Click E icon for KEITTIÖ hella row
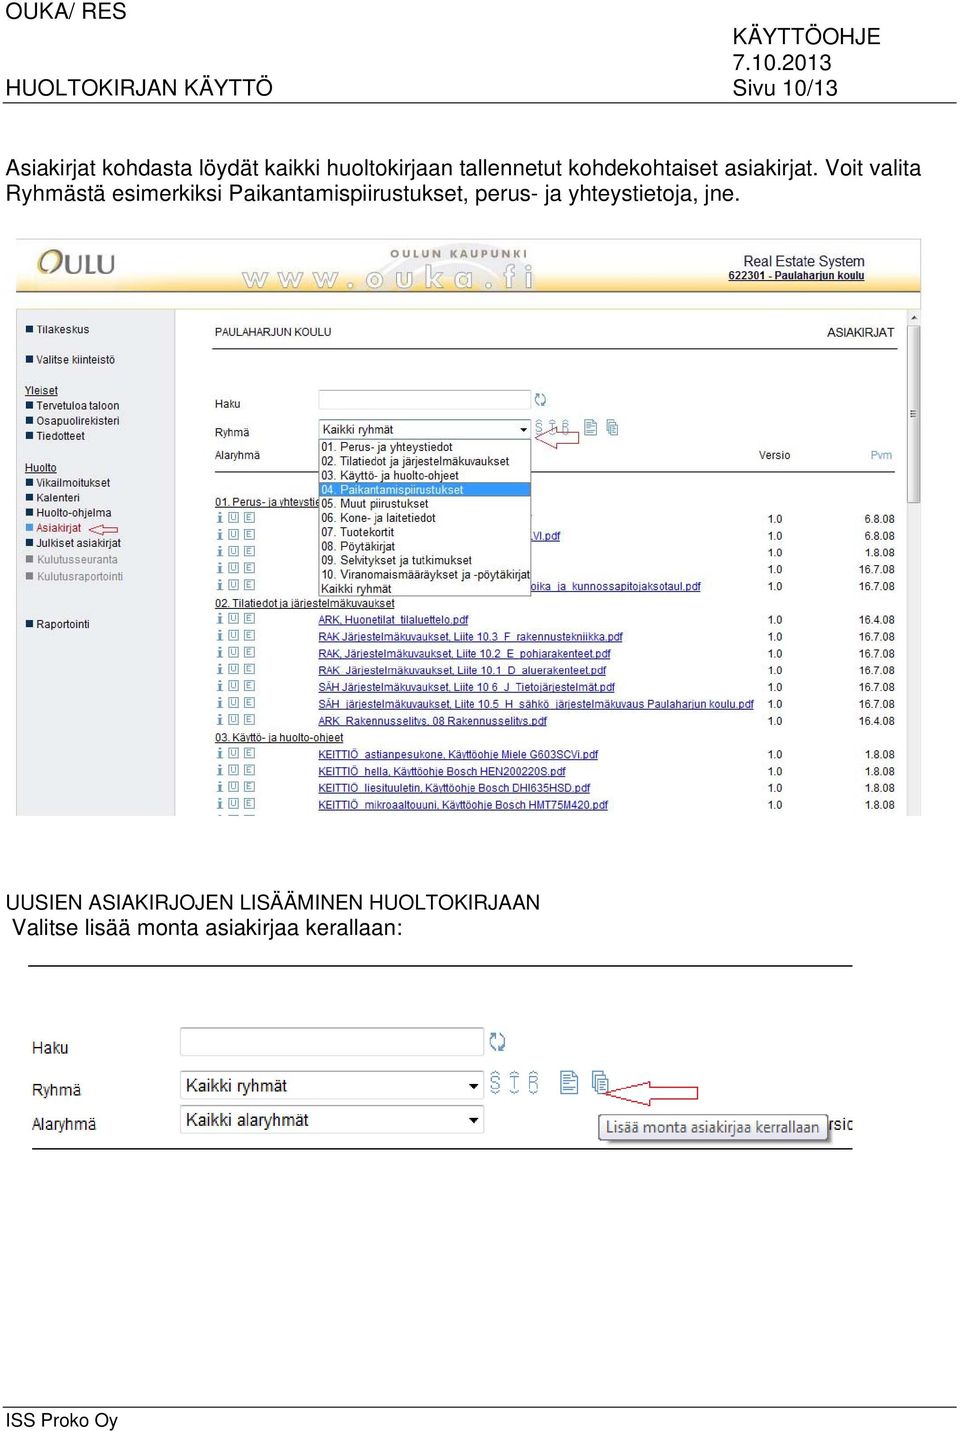 [x=249, y=771]
